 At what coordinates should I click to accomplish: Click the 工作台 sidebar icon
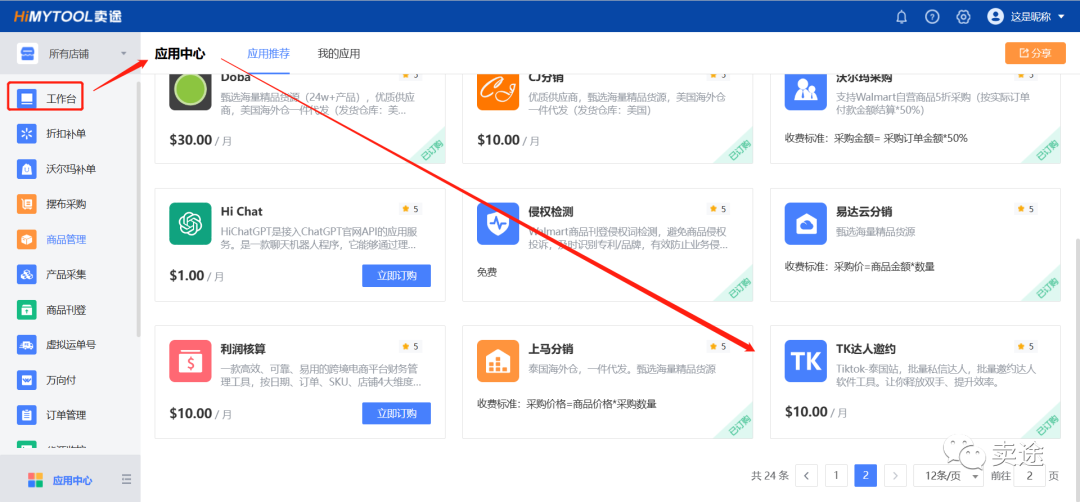pos(27,98)
